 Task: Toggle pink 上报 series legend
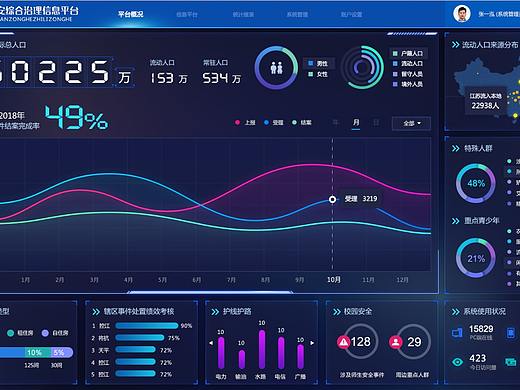tap(245, 123)
